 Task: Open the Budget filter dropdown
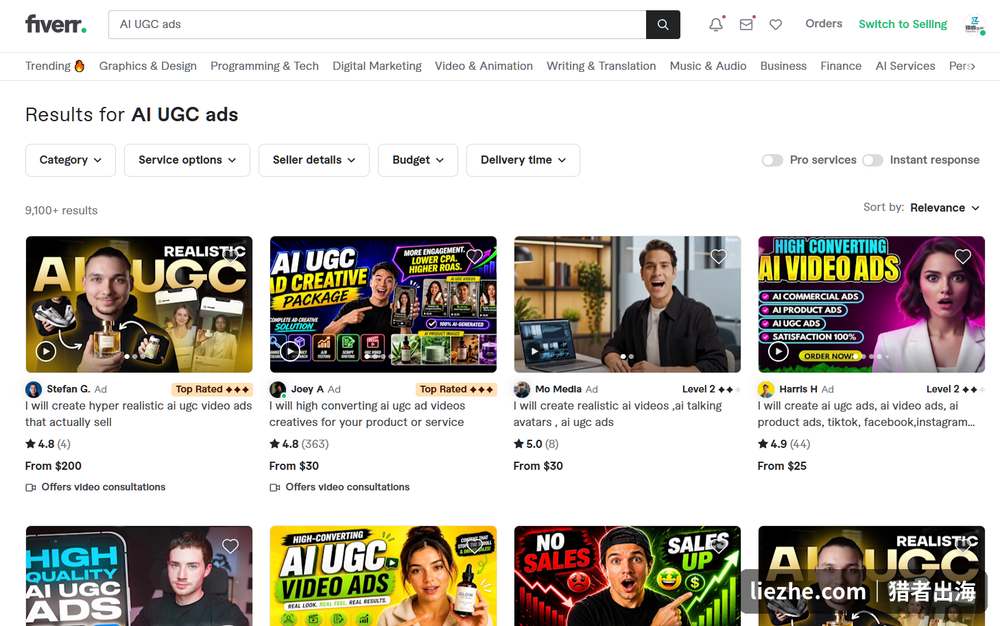point(418,160)
